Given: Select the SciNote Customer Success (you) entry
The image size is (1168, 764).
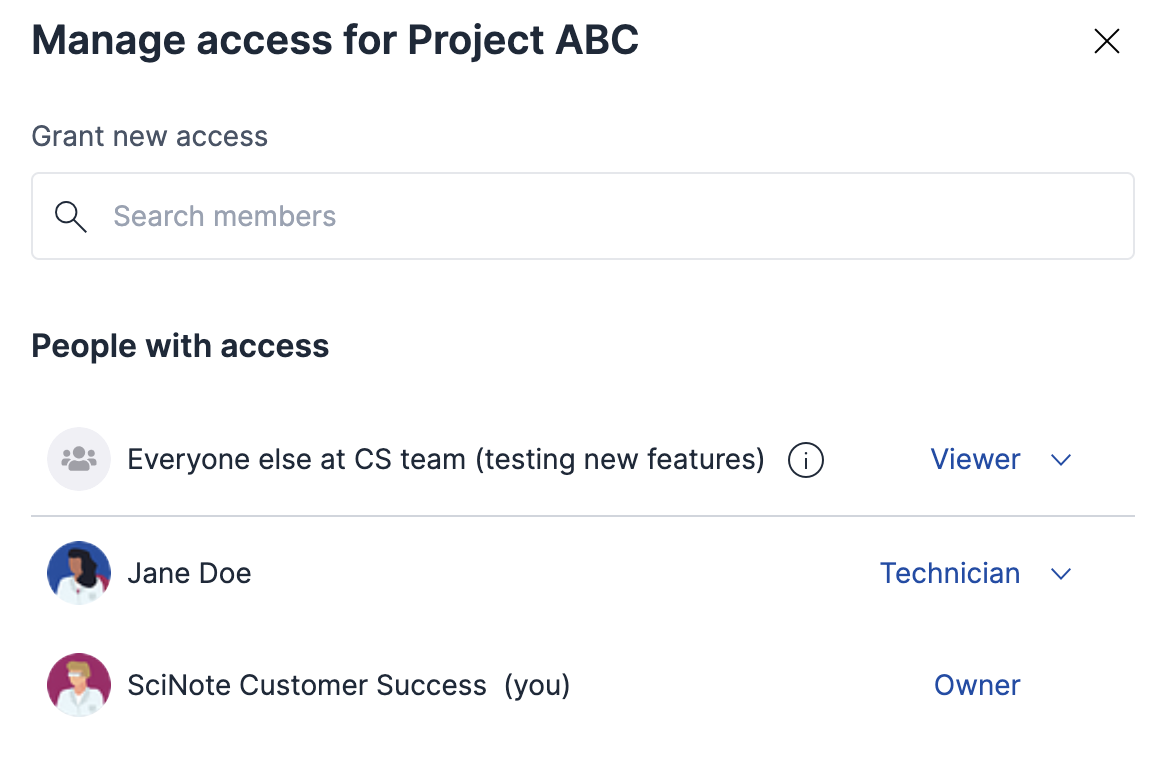Looking at the screenshot, I should 348,685.
